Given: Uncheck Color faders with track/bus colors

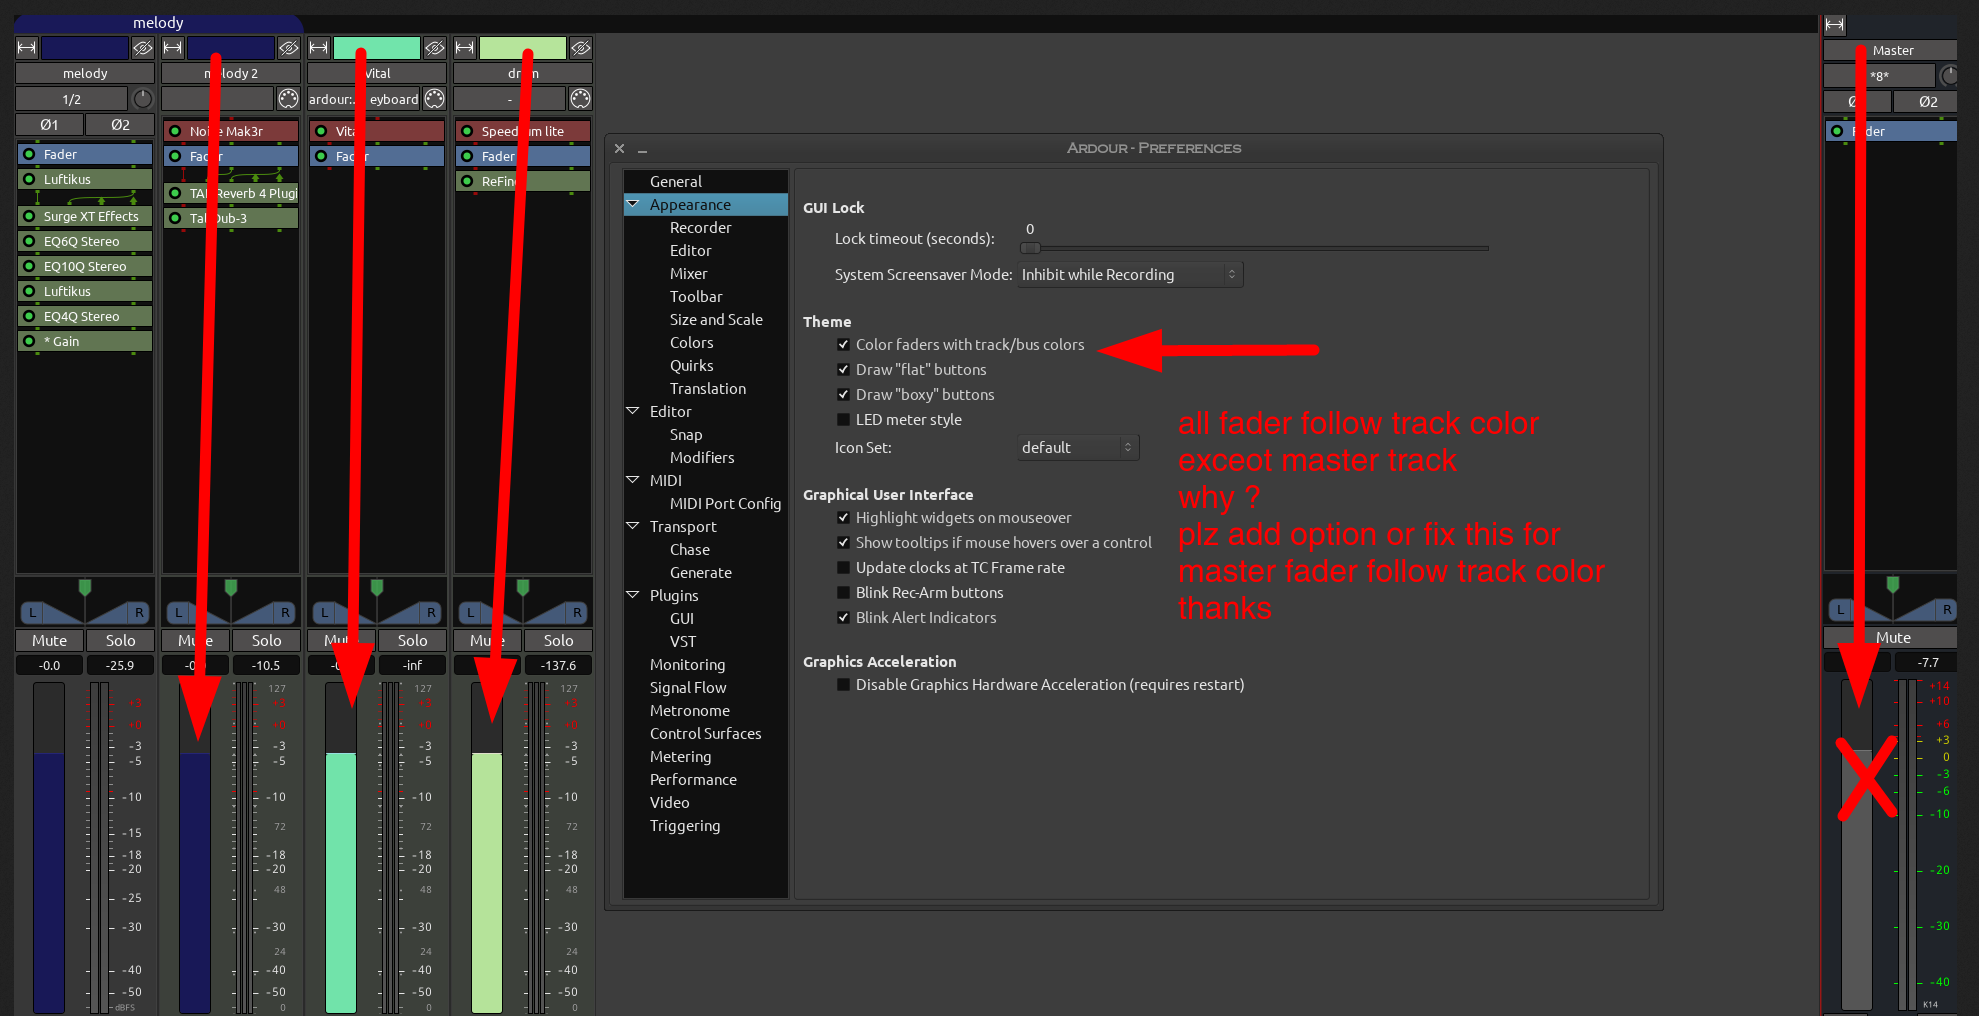Looking at the screenshot, I should coord(843,345).
